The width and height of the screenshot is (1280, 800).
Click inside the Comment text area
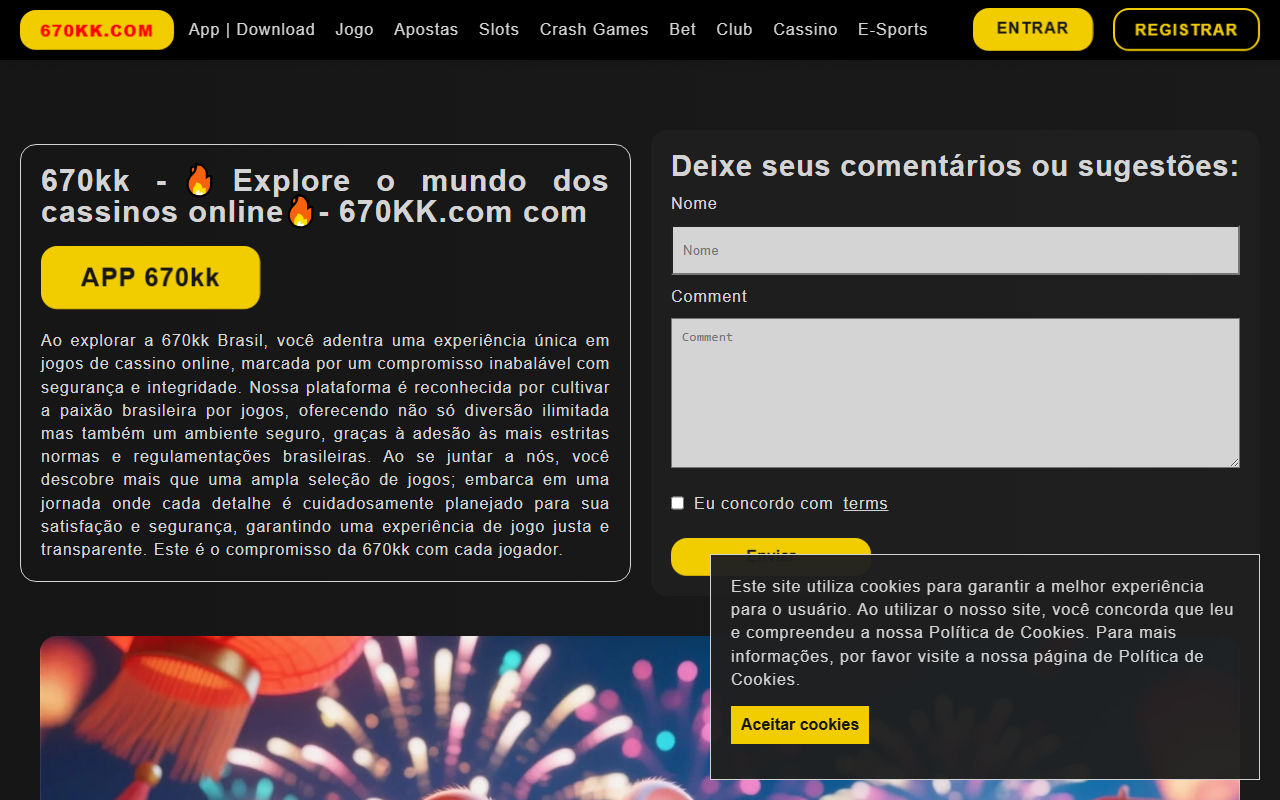[955, 393]
